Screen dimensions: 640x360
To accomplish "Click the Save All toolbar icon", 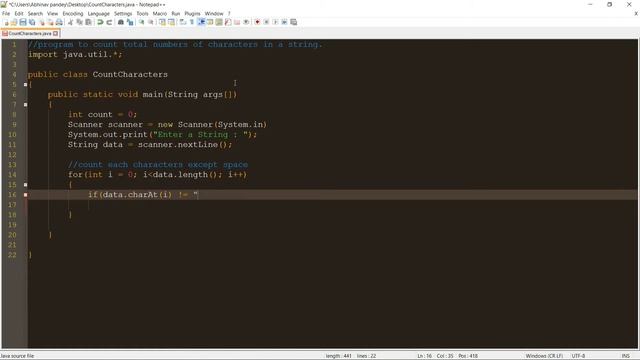I will coord(32,22).
